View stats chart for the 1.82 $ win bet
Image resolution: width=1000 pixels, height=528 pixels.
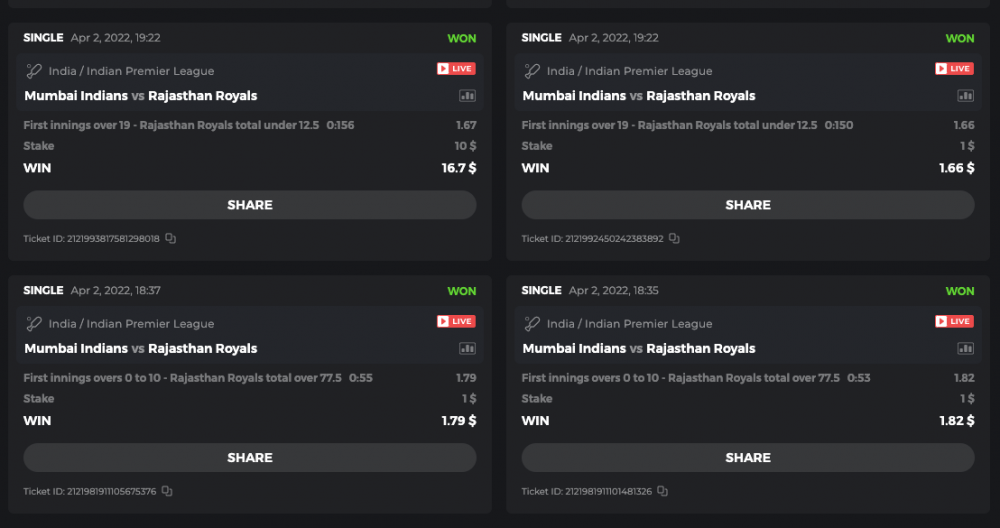click(x=965, y=349)
